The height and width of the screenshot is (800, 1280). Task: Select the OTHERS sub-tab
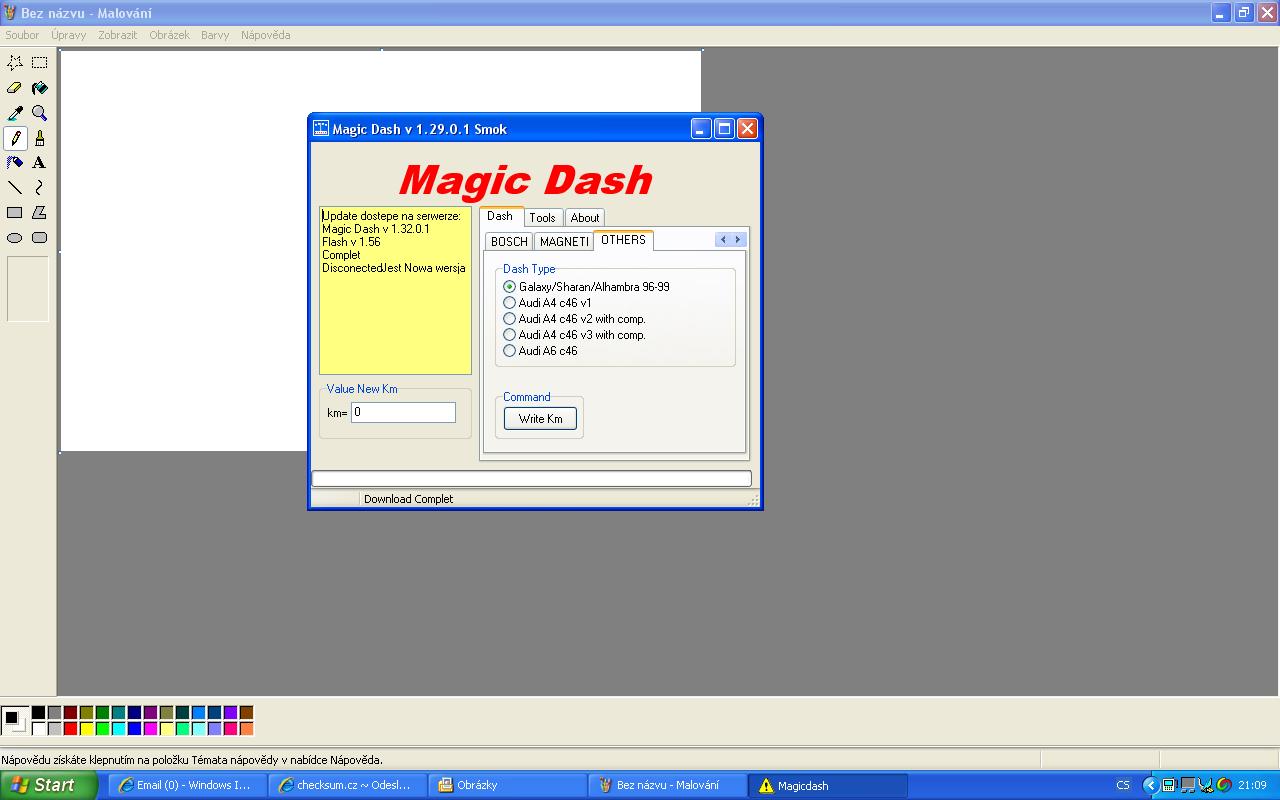pos(623,240)
